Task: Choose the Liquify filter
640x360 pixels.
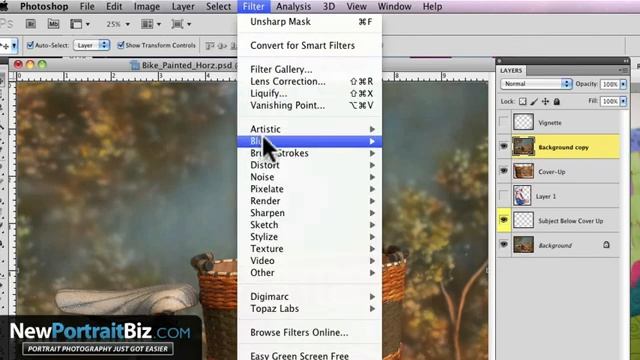Action: [x=309, y=93]
